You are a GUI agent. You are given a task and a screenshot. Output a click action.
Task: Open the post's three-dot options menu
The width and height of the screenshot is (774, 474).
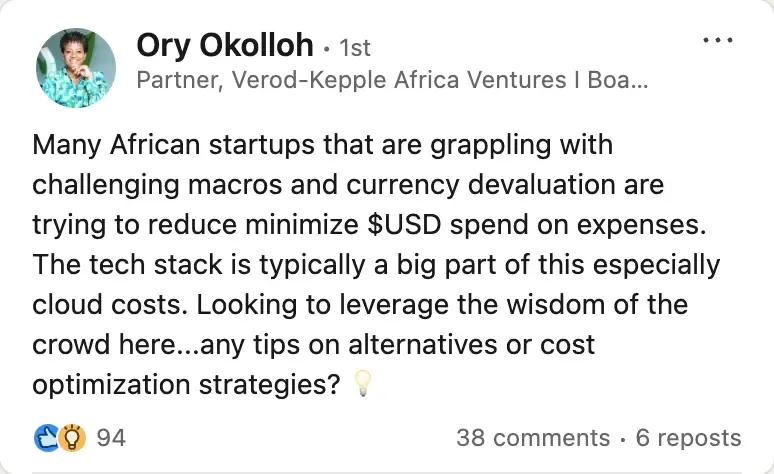[718, 42]
